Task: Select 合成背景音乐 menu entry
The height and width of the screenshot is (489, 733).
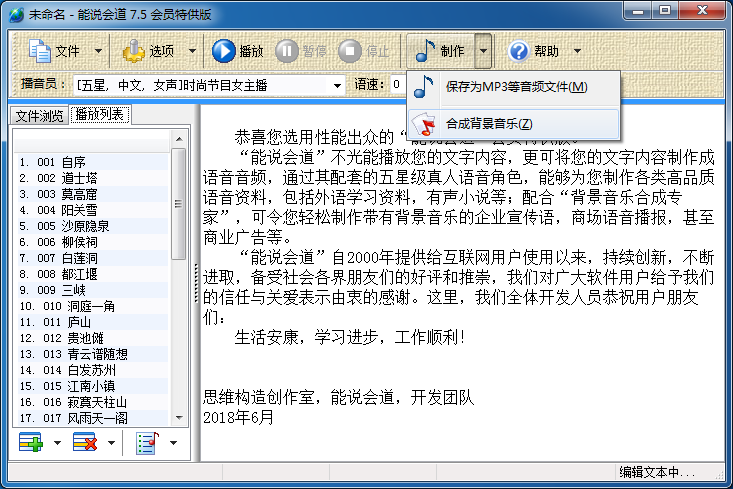Action: pyautogui.click(x=513, y=124)
